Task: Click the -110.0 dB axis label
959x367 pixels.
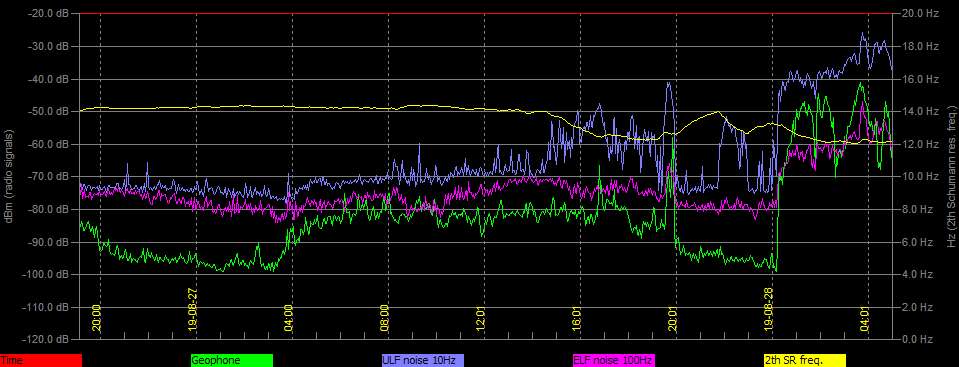Action: click(x=46, y=306)
